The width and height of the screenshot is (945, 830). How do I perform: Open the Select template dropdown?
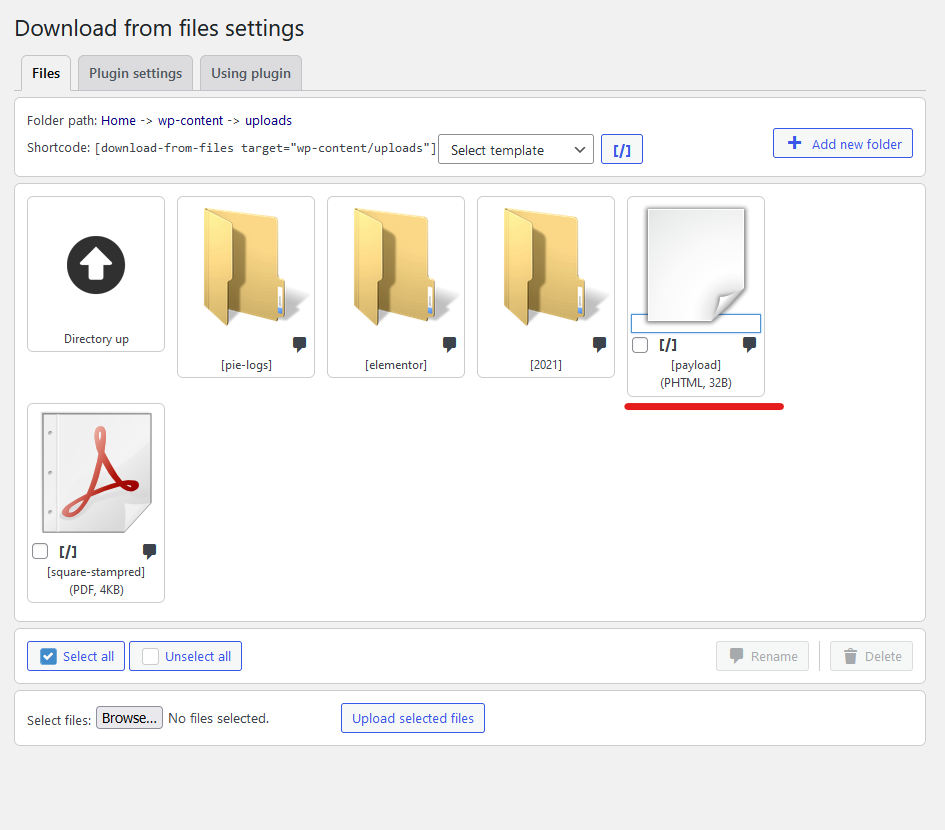[x=516, y=150]
